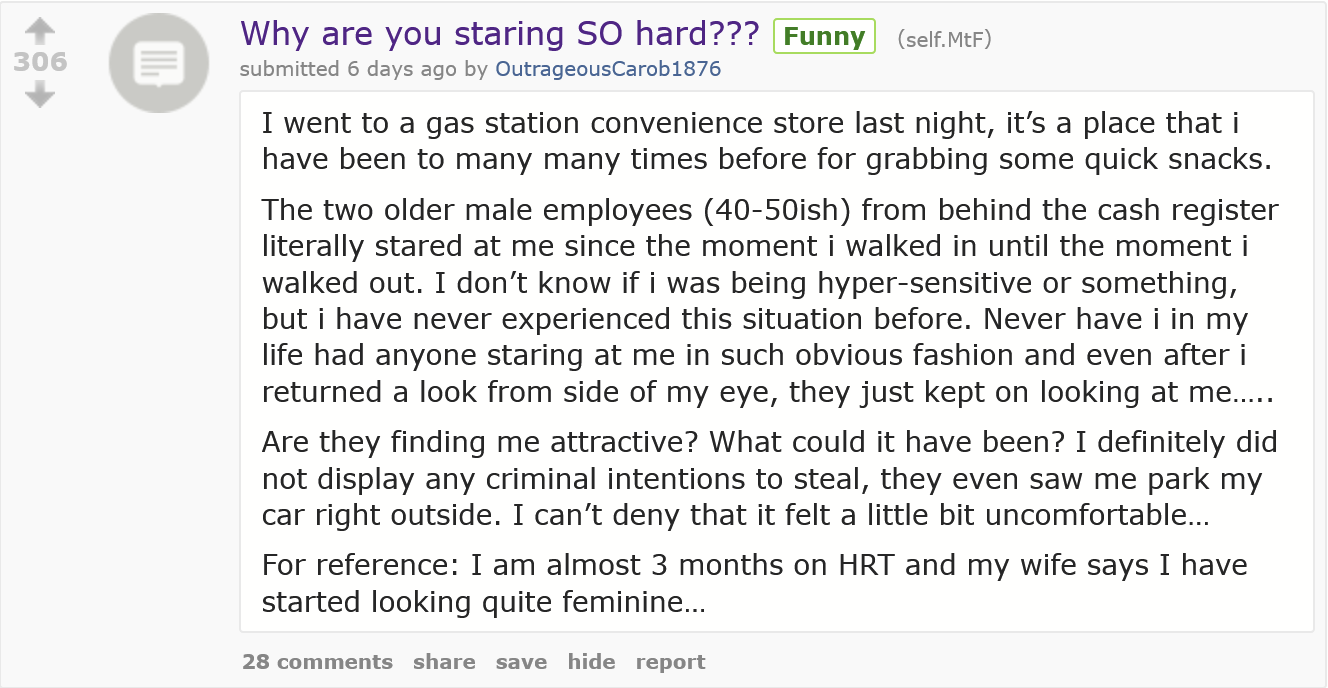Report the post using the report link
Image resolution: width=1328 pixels, height=688 pixels.
pos(670,662)
